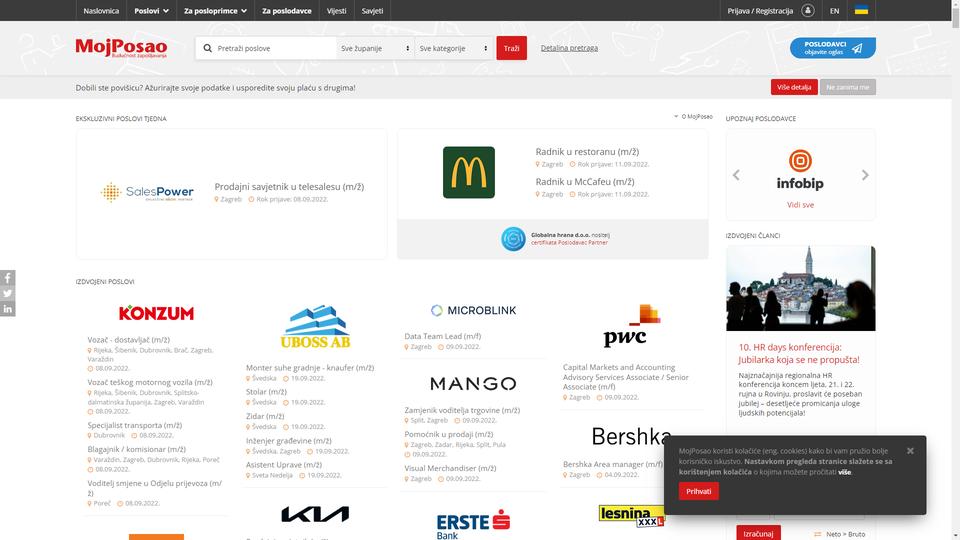Share on the LinkedIn sidebar icon
Viewport: 960px width, 540px height.
pyautogui.click(x=7, y=309)
